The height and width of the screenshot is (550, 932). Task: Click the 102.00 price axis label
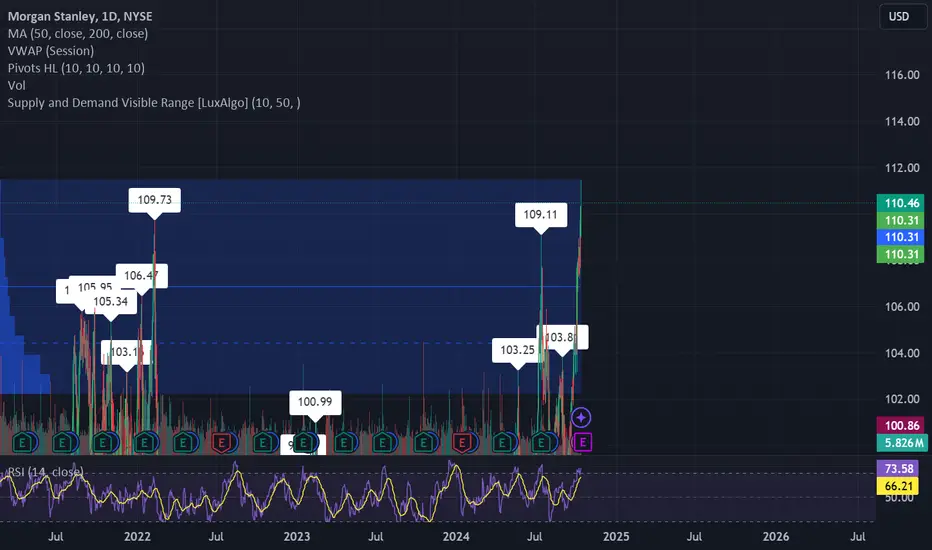coord(902,399)
